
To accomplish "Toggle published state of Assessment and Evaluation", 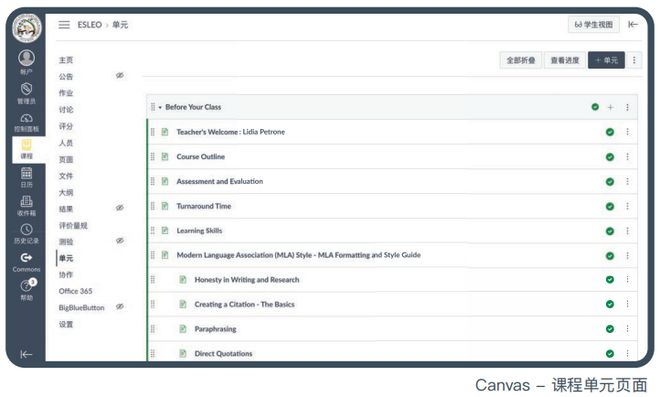I will click(610, 182).
